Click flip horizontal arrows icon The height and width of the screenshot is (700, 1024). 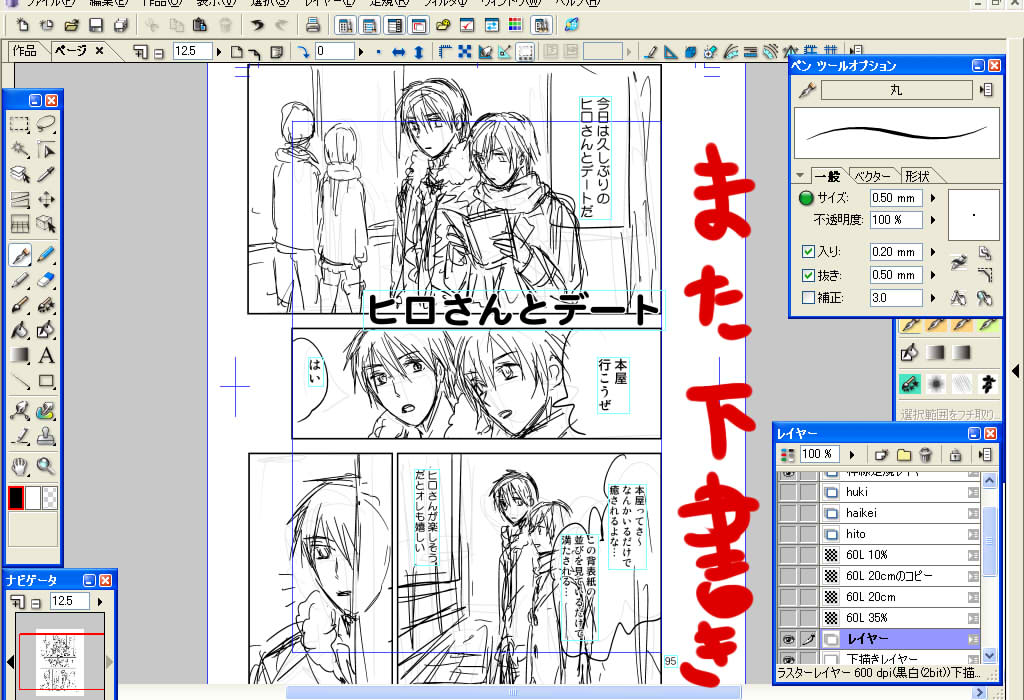coord(398,52)
